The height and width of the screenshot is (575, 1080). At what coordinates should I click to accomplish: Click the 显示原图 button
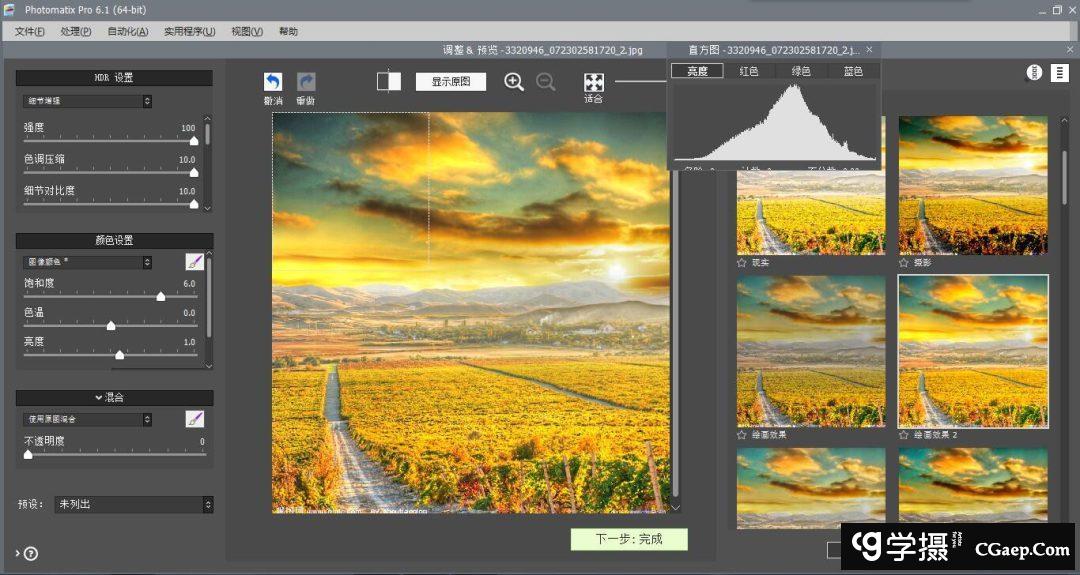point(450,82)
